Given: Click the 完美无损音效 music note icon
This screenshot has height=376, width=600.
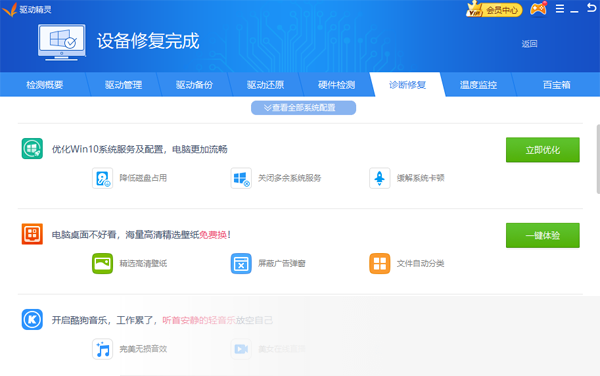Looking at the screenshot, I should (103, 349).
